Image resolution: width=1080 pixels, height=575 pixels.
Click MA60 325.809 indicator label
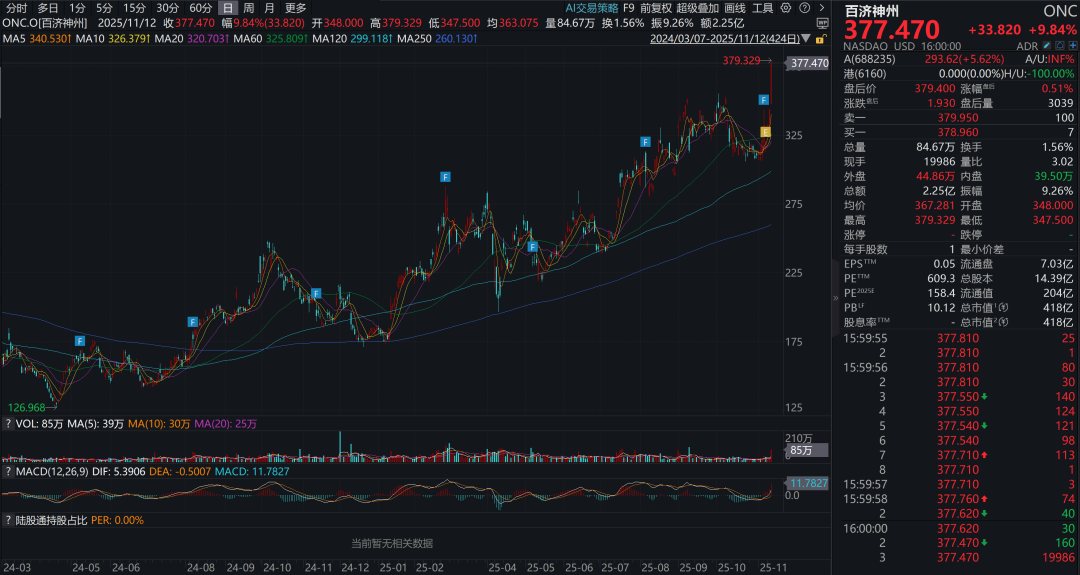[x=270, y=39]
